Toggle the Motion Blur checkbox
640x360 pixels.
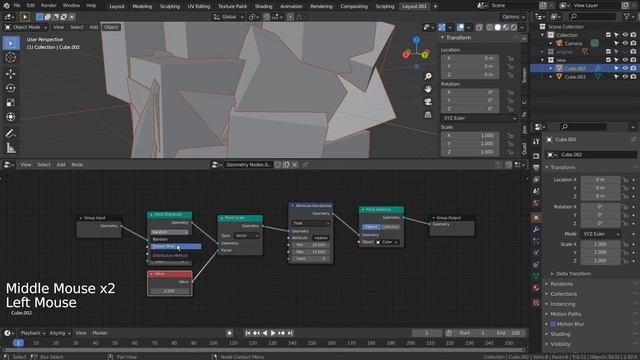tap(553, 324)
